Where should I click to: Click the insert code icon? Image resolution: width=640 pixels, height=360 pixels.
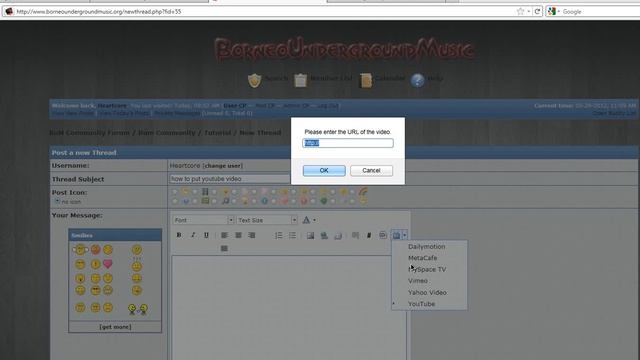point(369,235)
